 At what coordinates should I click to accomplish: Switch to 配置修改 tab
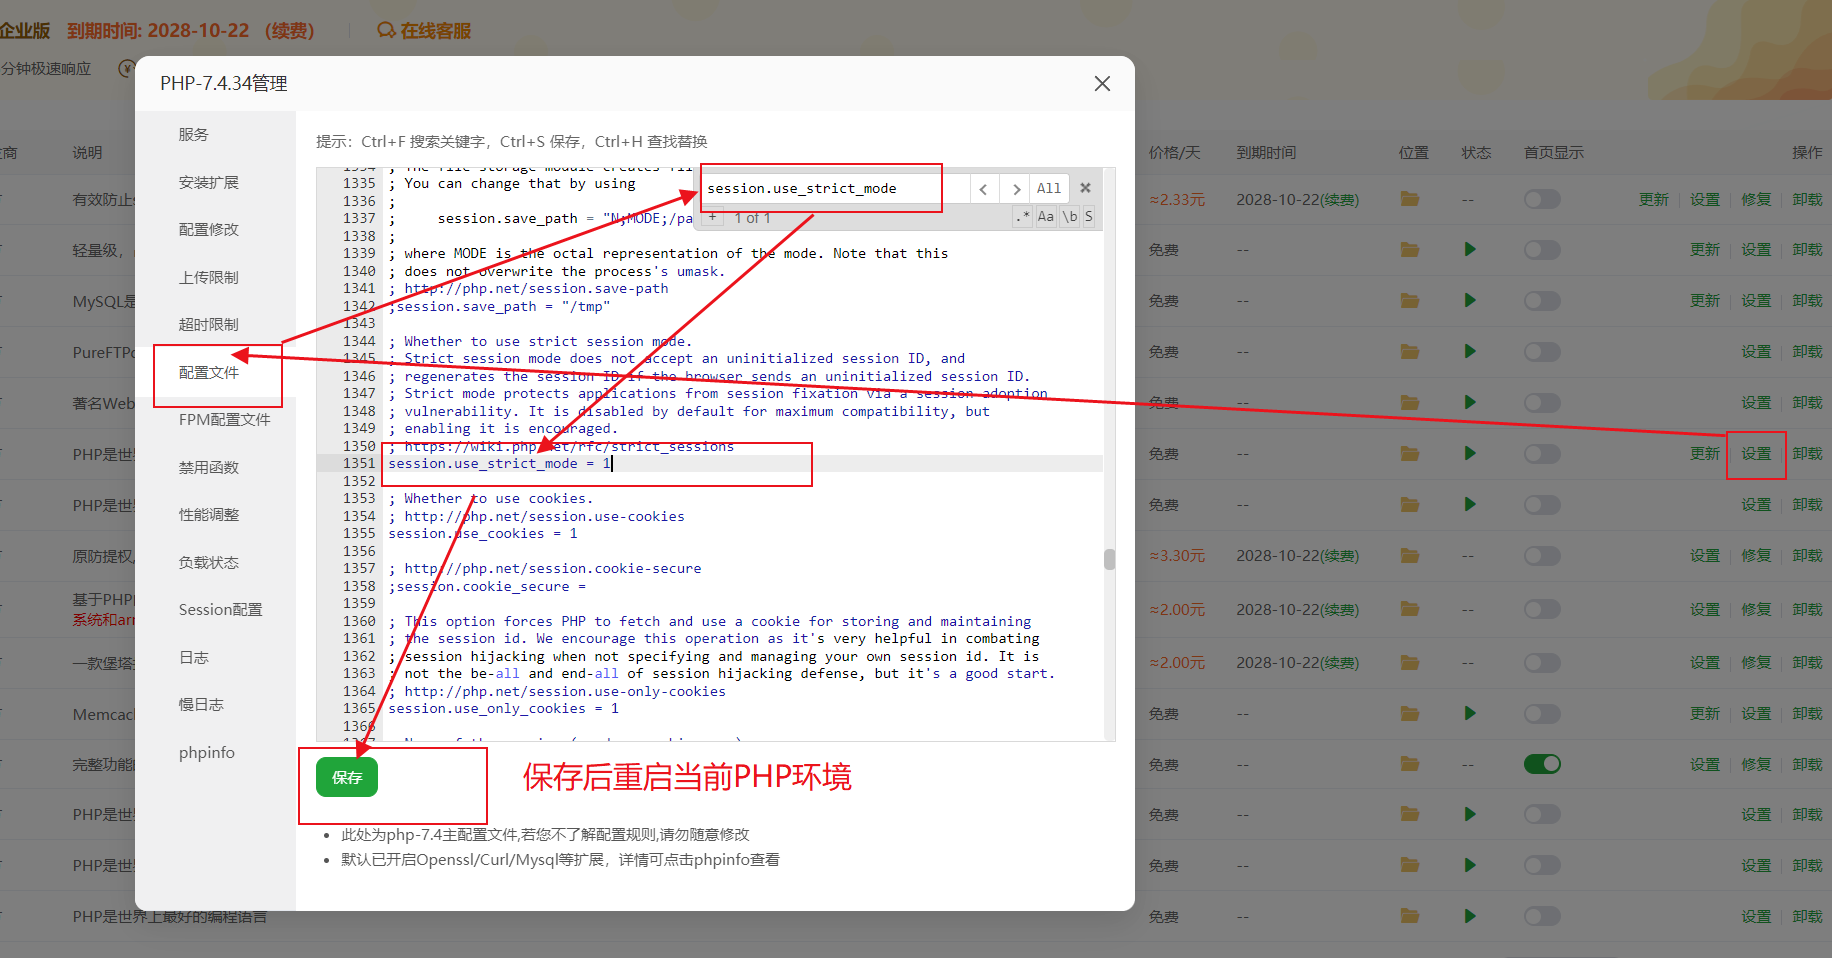209,229
